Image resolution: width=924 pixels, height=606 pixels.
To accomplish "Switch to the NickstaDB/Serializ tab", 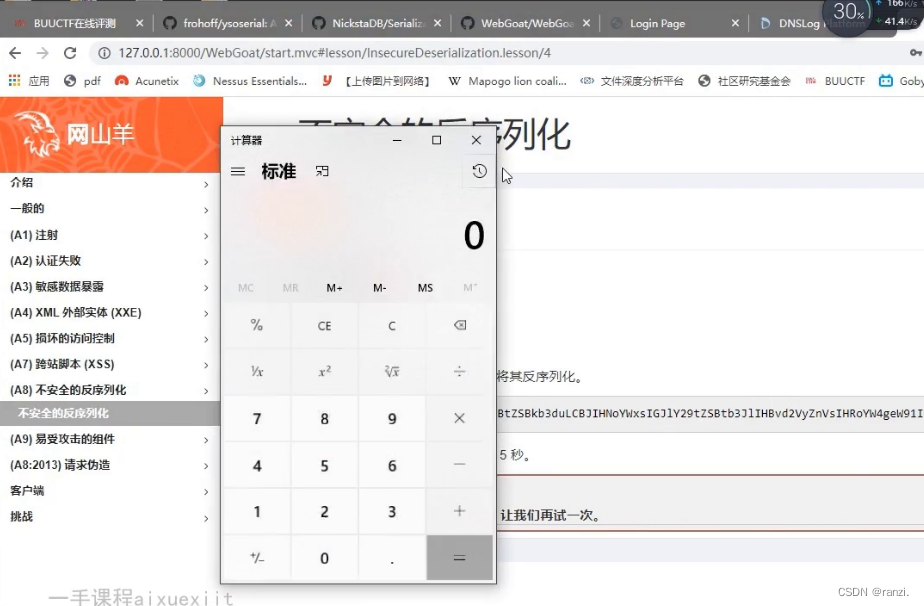I will (x=378, y=24).
